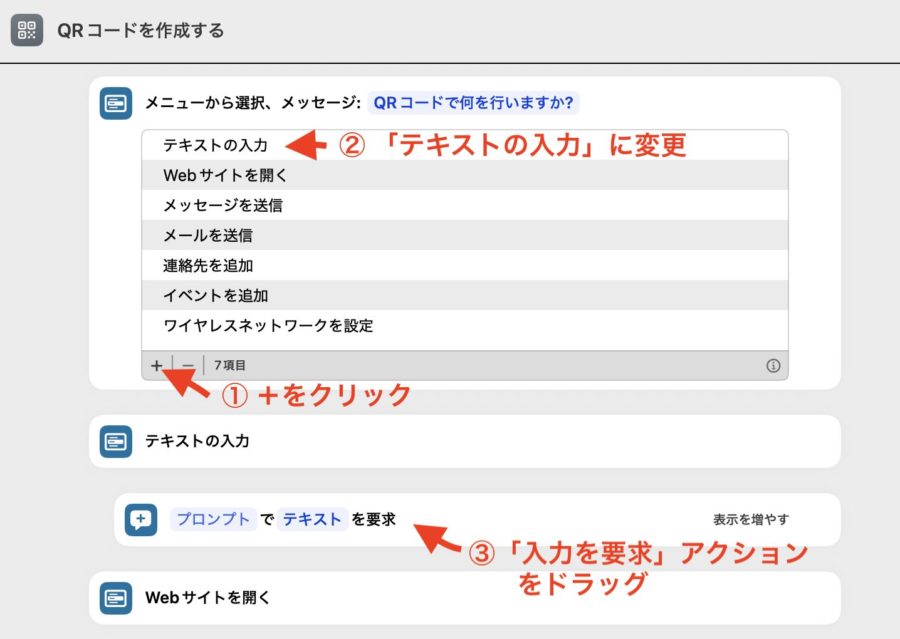Select the テキストの入力 list row
The width and height of the screenshot is (900, 639).
click(x=215, y=145)
